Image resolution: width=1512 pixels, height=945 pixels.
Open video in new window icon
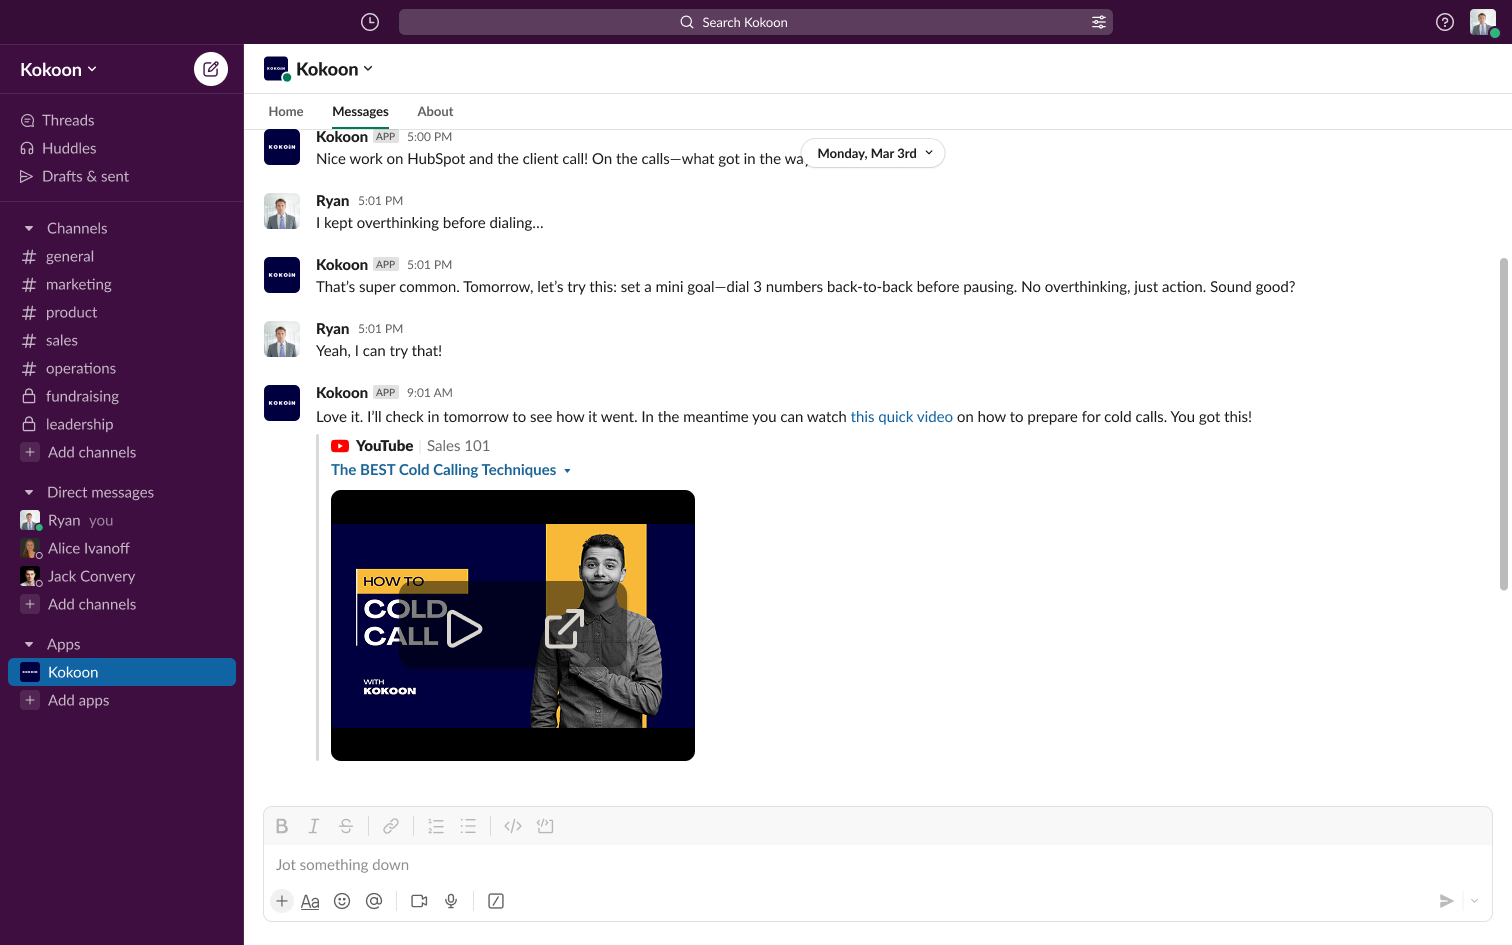point(564,629)
